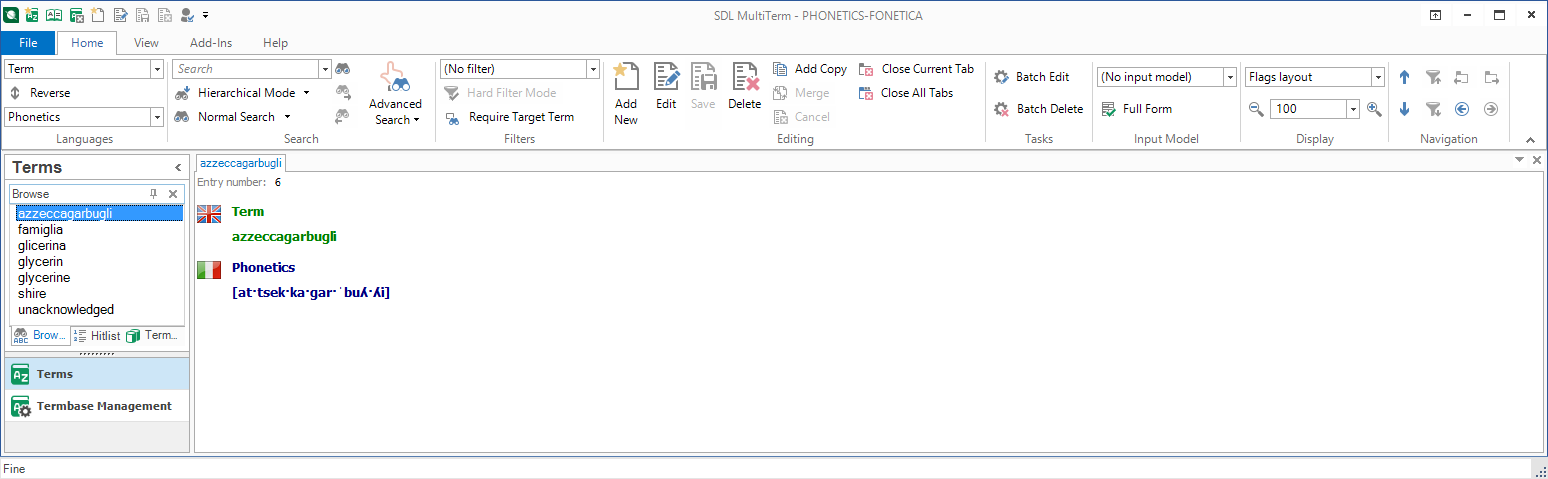
Task: Go to previous entry with up arrow
Action: click(x=1404, y=77)
